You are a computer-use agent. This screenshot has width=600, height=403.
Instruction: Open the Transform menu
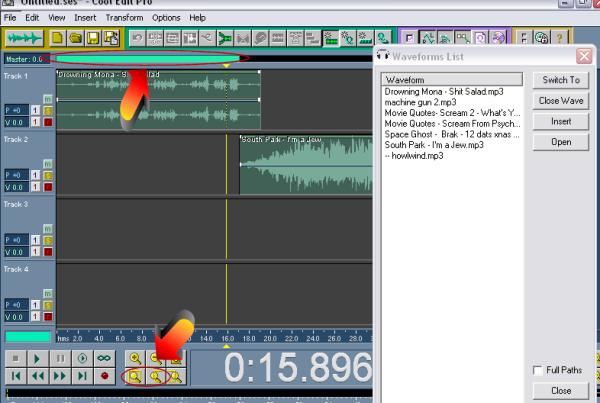(x=124, y=18)
